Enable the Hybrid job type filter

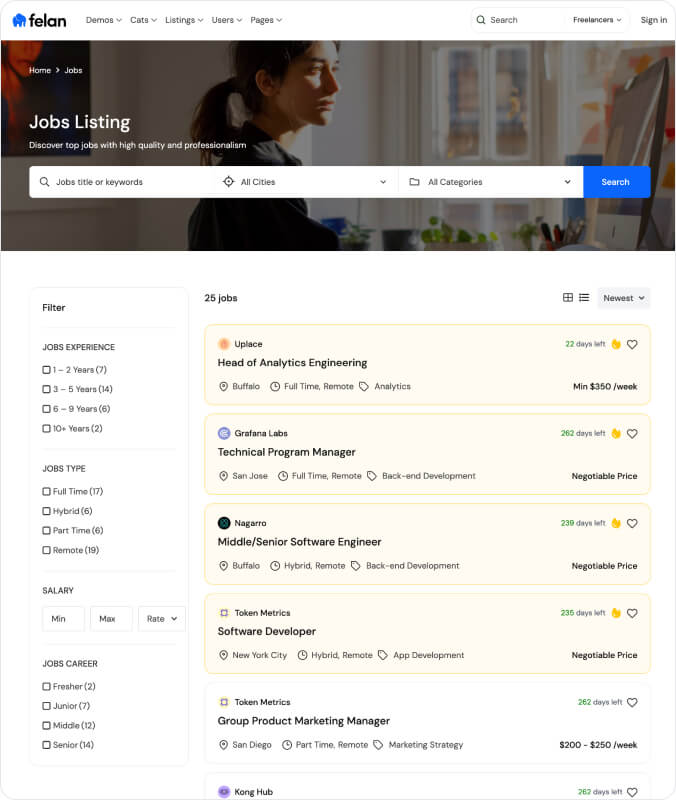(46, 511)
